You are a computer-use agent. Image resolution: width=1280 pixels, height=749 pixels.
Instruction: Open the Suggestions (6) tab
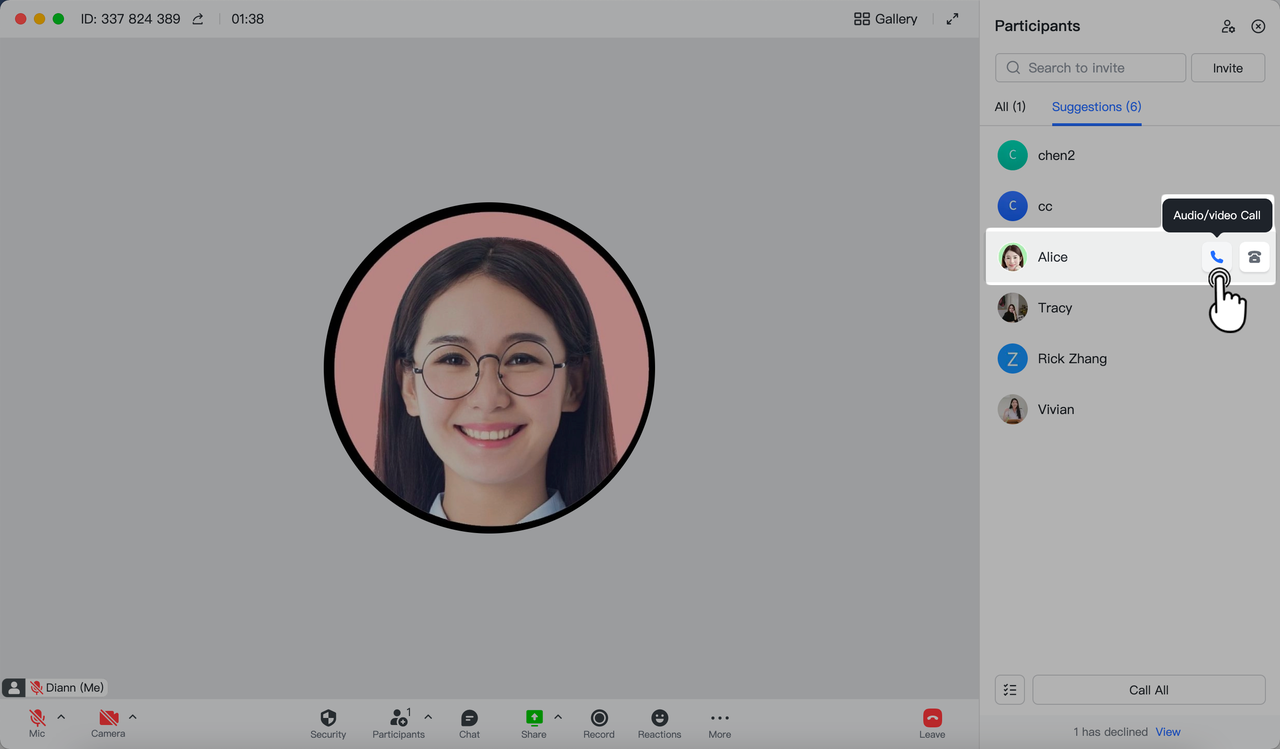(x=1096, y=107)
